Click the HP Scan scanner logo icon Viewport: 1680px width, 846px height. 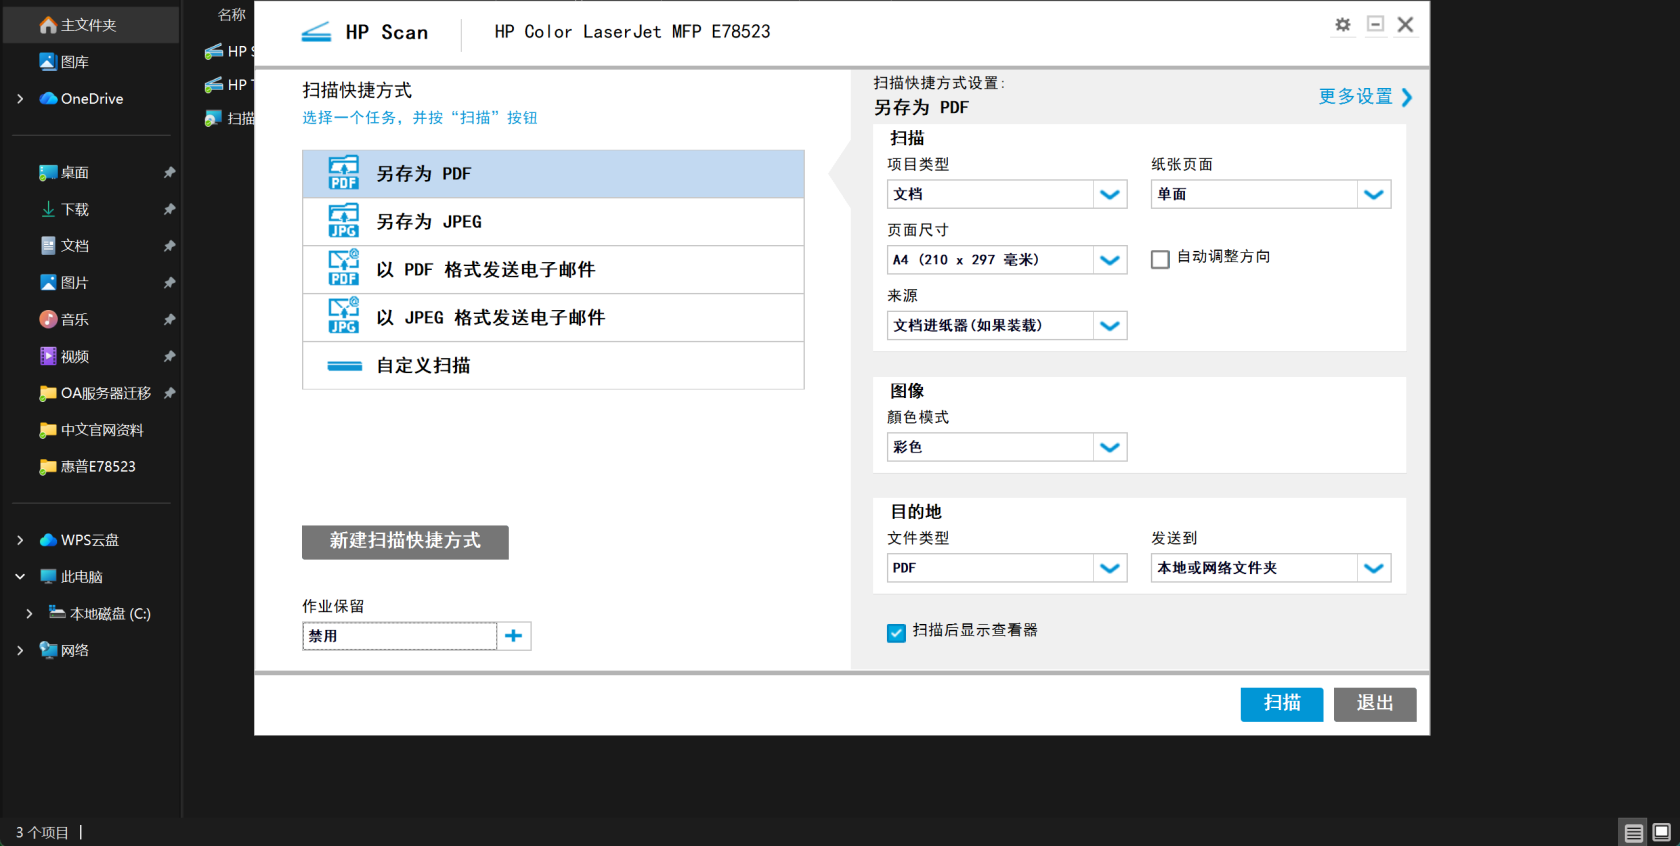coord(316,32)
